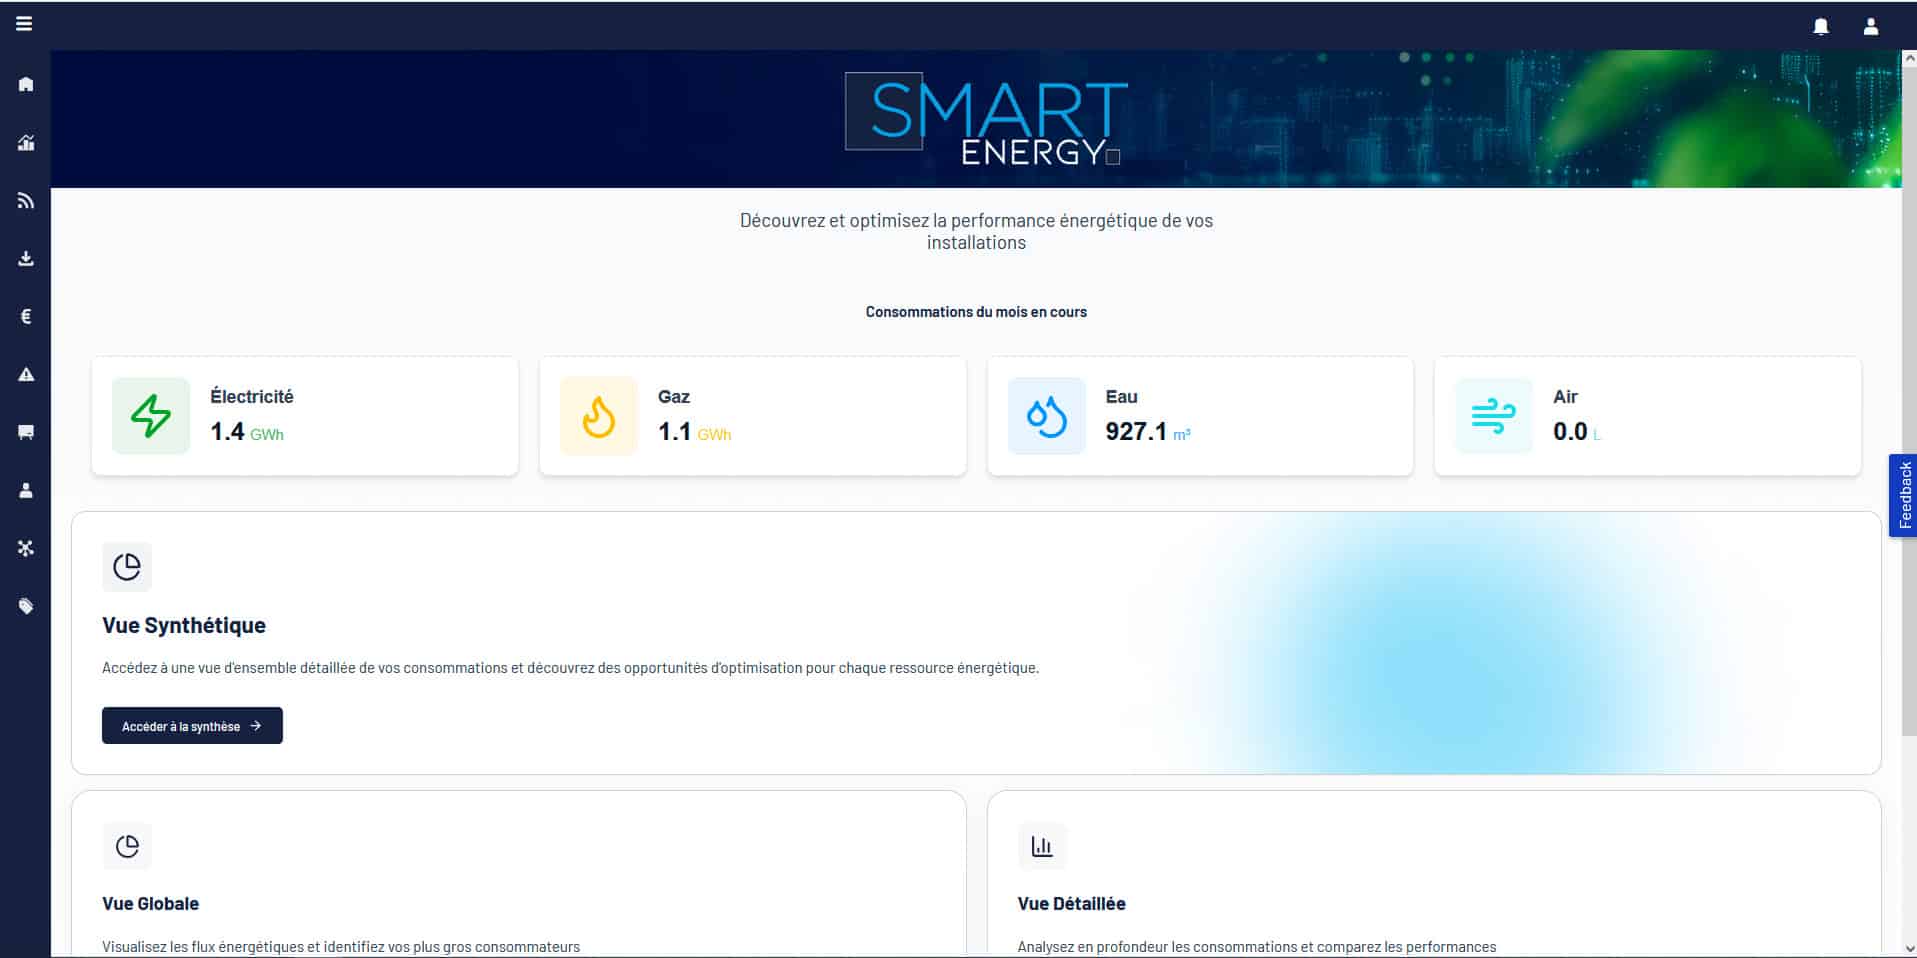Open notifications bell in top bar
This screenshot has height=958, width=1917.
click(1821, 27)
